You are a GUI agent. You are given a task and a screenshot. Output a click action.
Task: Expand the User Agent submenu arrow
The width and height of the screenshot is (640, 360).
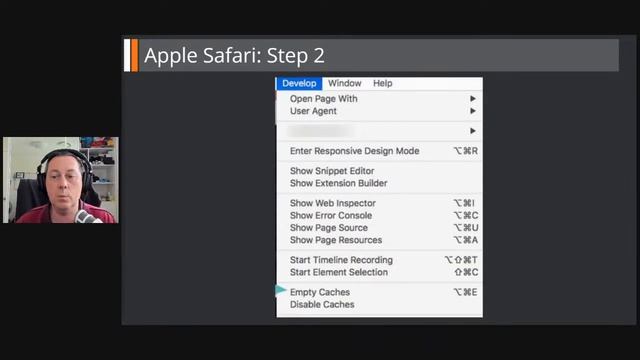(473, 111)
